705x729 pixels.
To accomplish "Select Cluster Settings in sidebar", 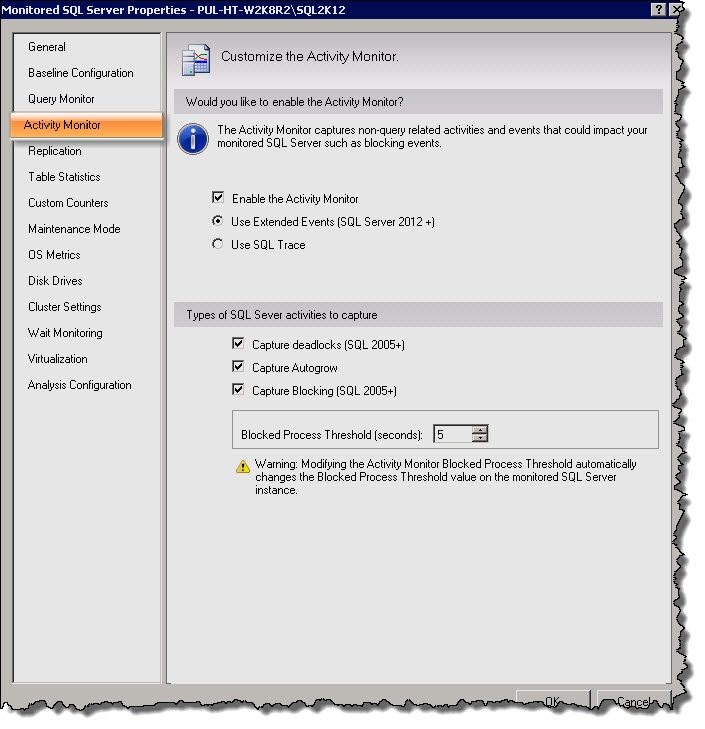I will pos(65,307).
